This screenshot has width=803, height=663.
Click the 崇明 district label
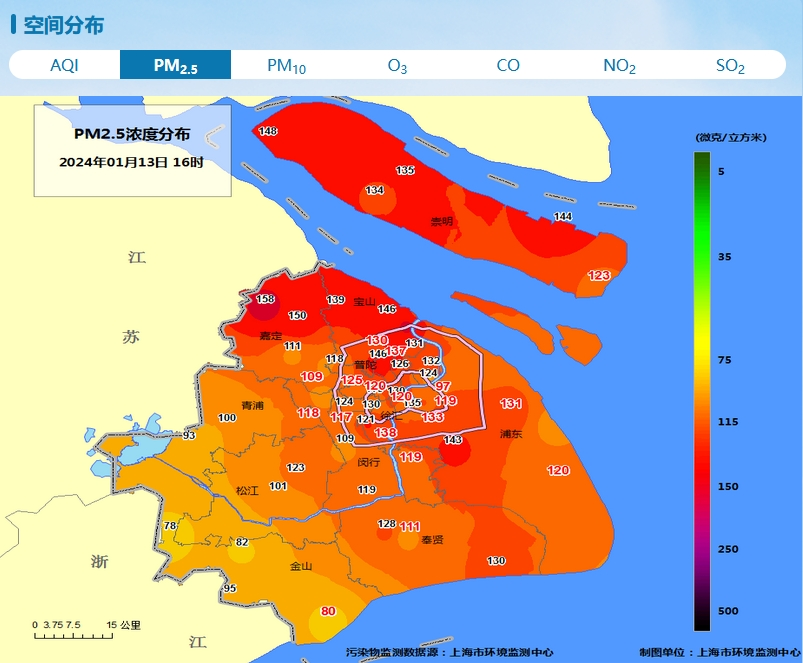[441, 221]
